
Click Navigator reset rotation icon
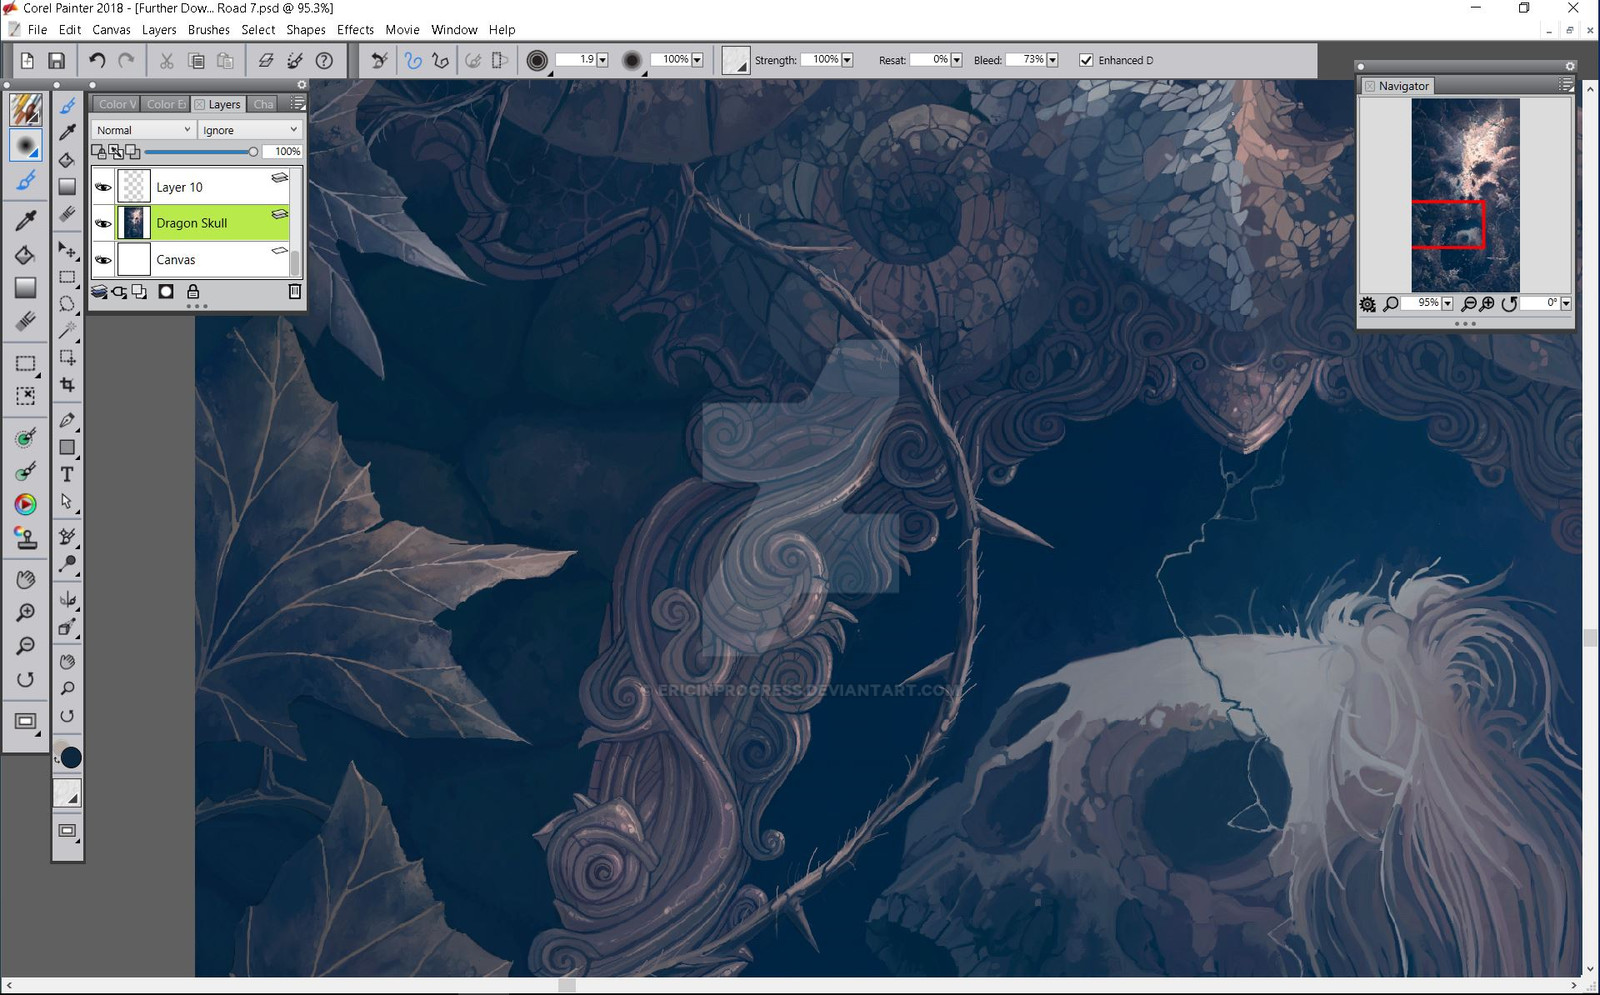point(1509,304)
